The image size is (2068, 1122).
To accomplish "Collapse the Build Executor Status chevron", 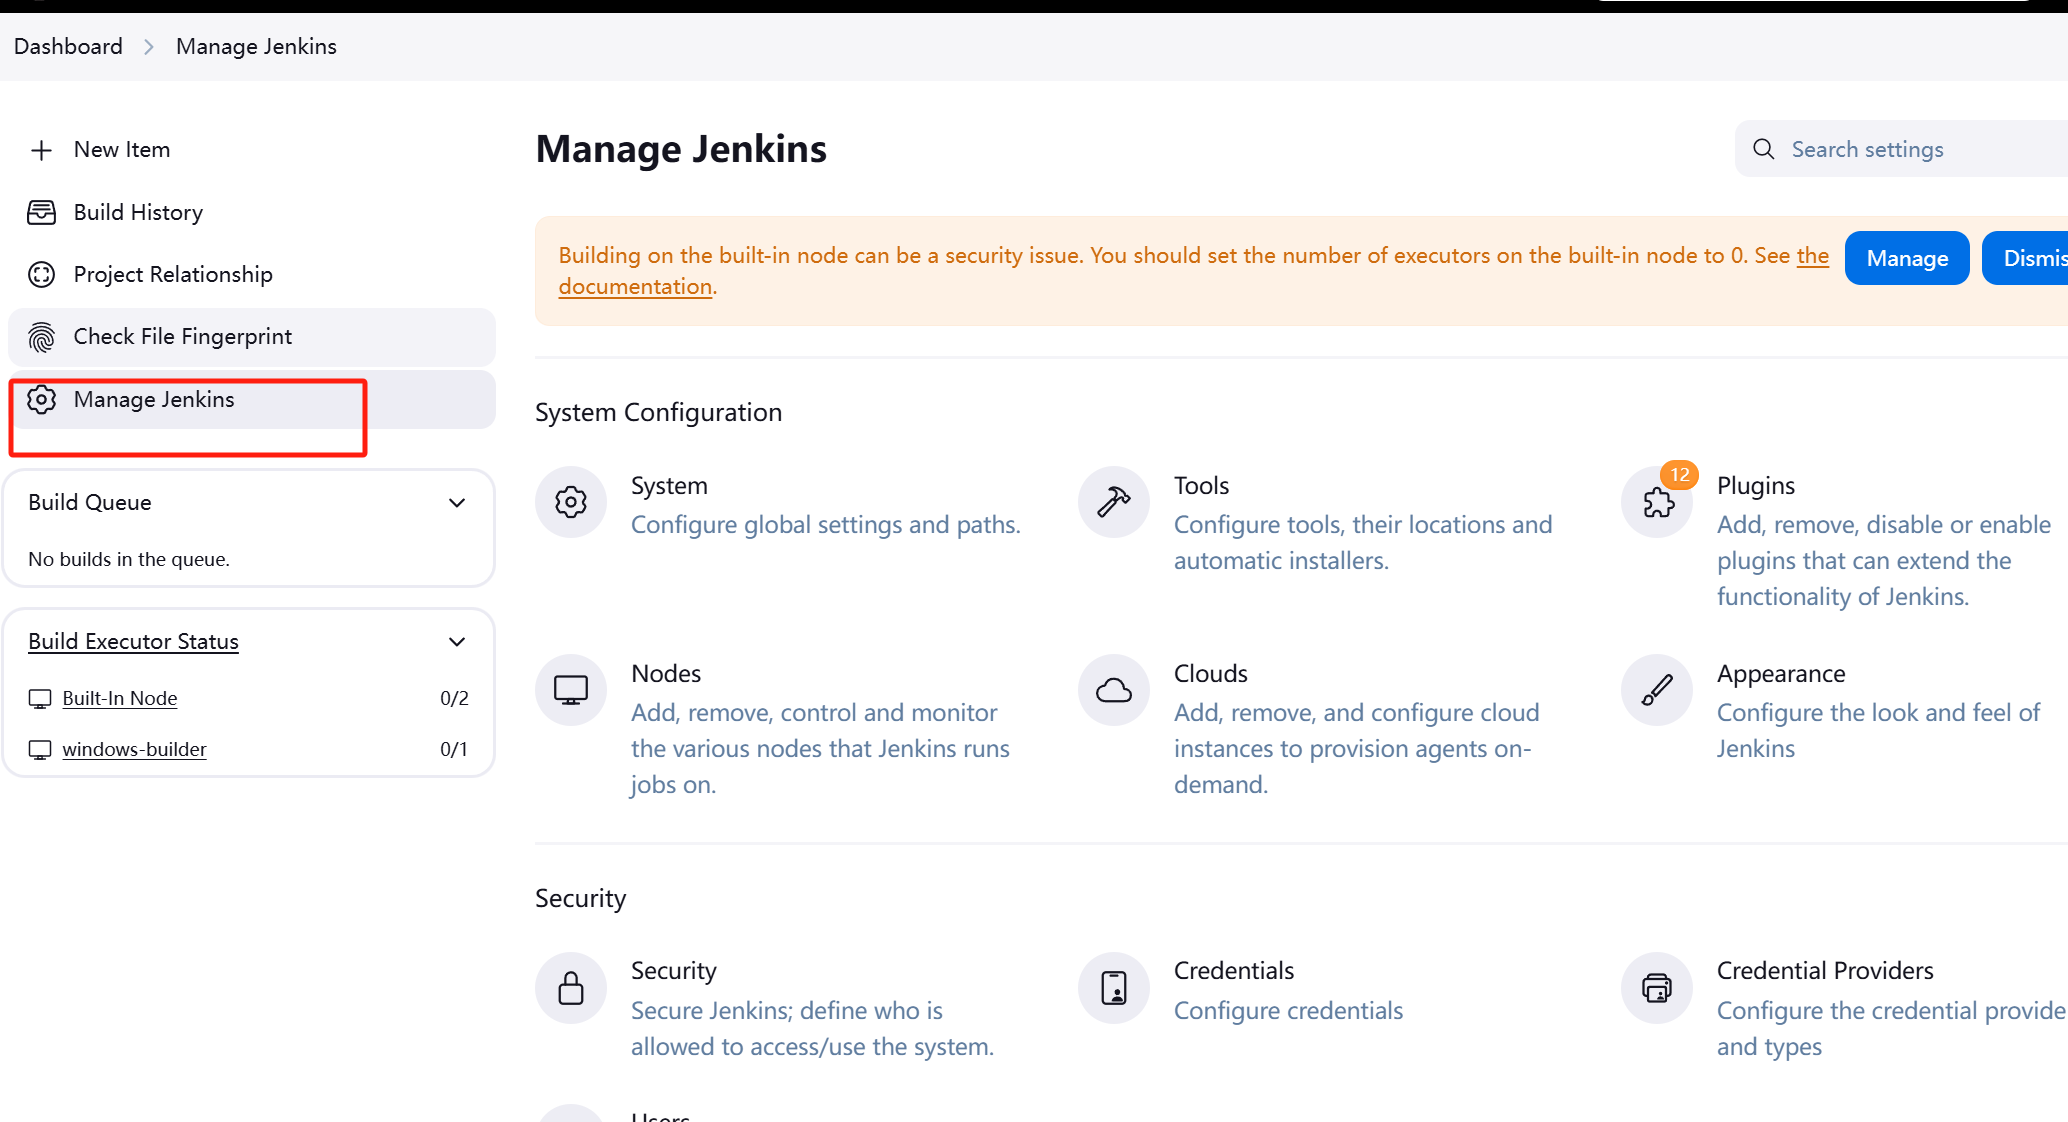I will pos(457,642).
